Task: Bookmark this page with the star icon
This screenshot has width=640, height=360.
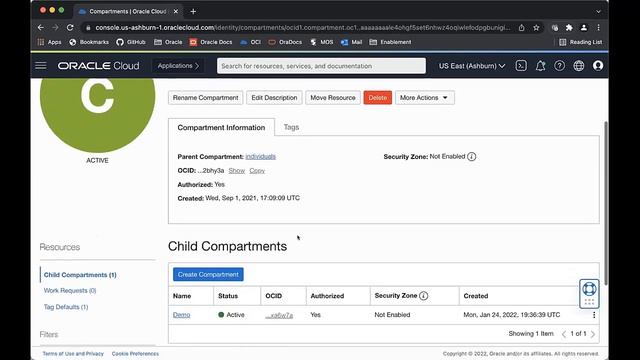Action: [536, 27]
